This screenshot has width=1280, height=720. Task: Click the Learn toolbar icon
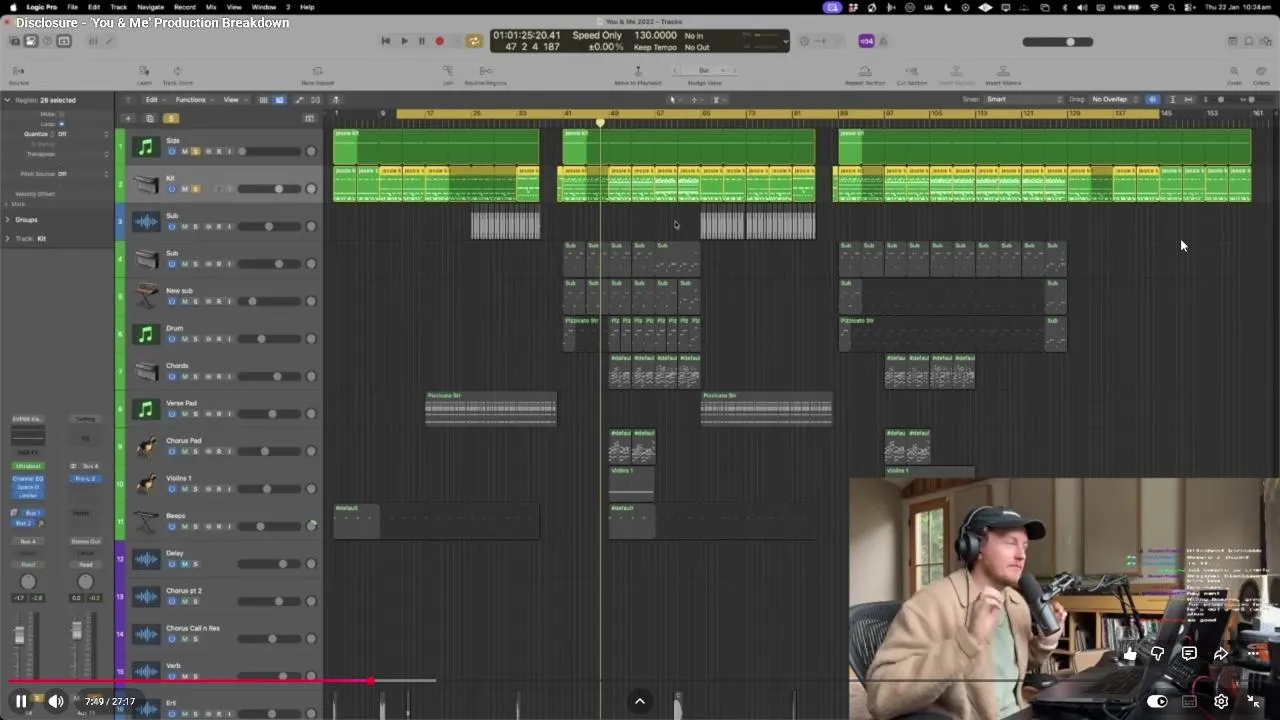tap(144, 75)
